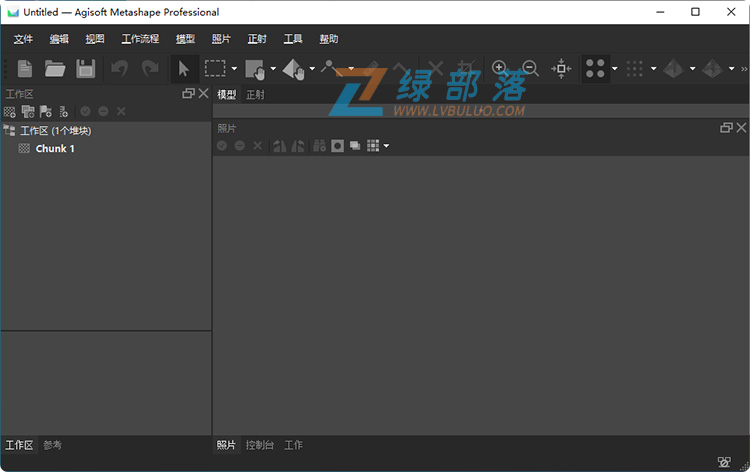Click Rotate left icon in 照片 pane
This screenshot has width=750, height=472.
pos(279,145)
